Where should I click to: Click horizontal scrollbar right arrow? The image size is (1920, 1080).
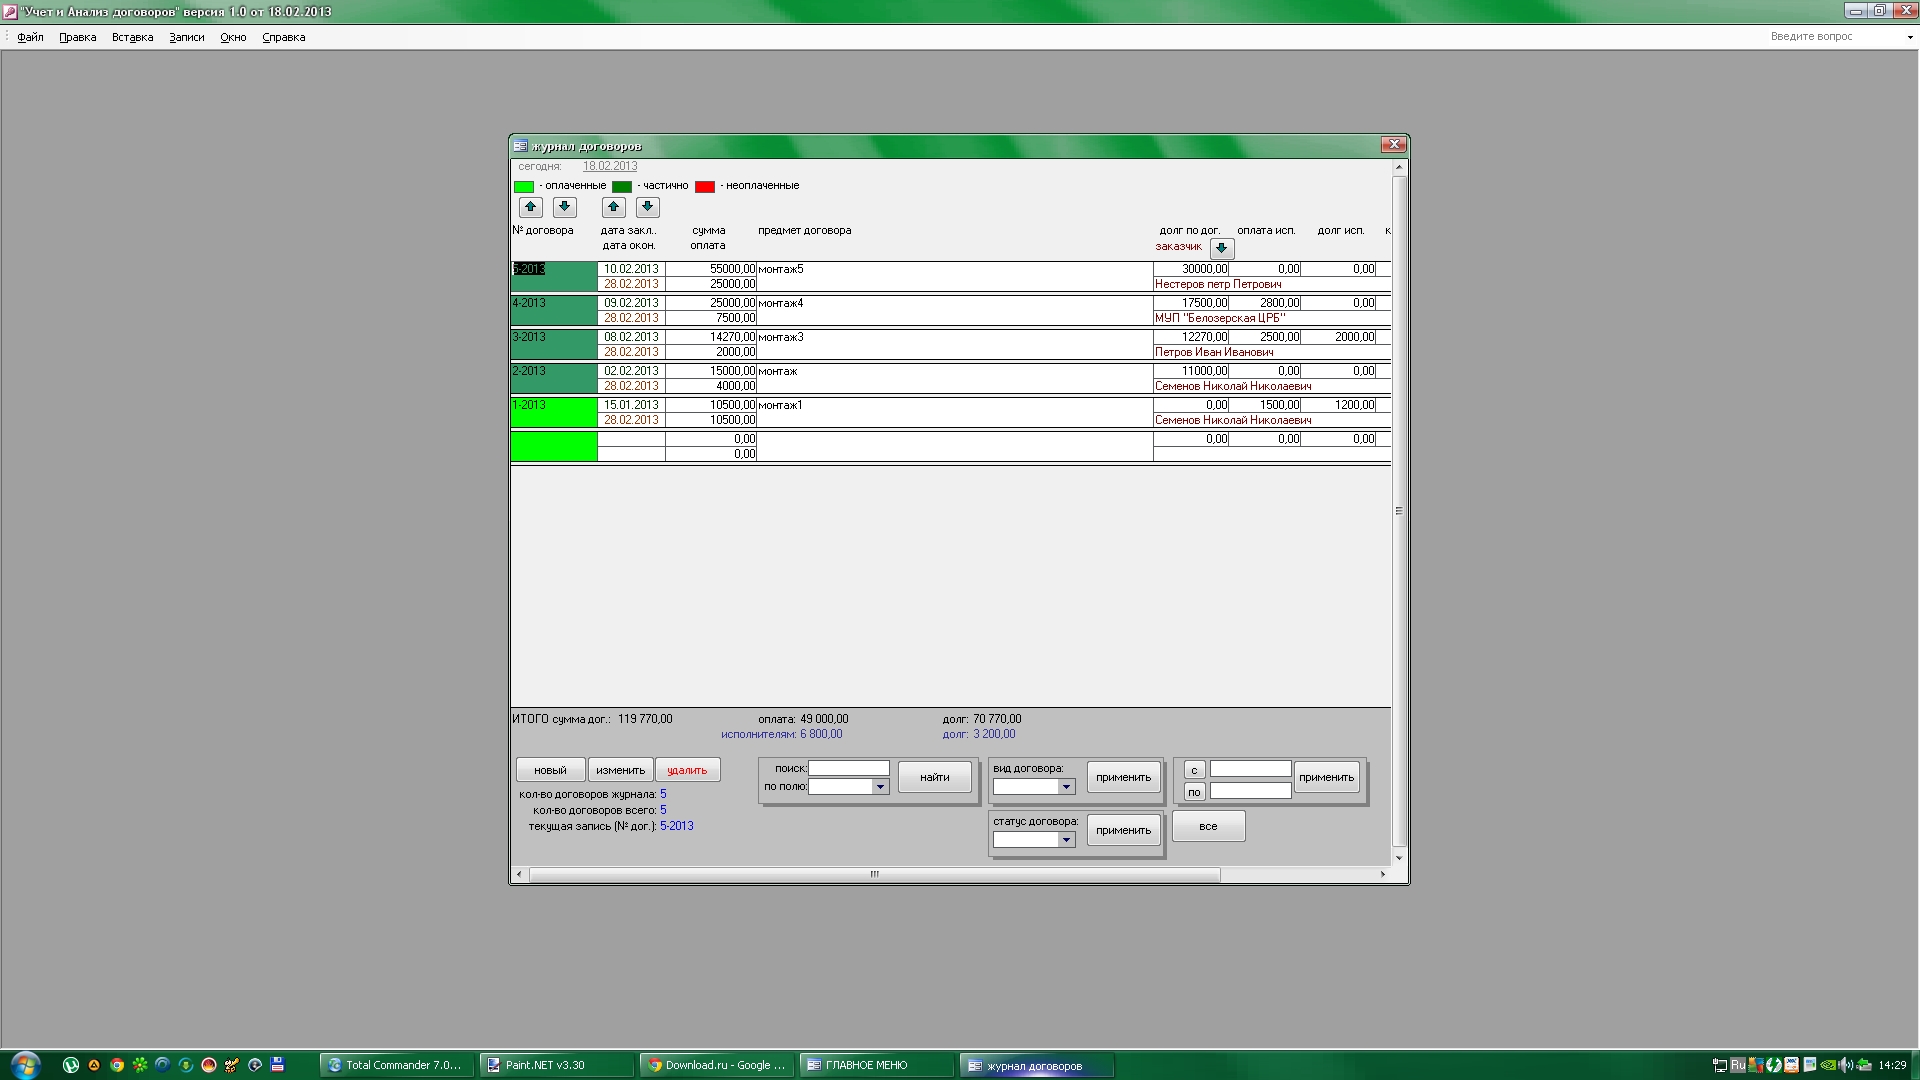[1383, 874]
